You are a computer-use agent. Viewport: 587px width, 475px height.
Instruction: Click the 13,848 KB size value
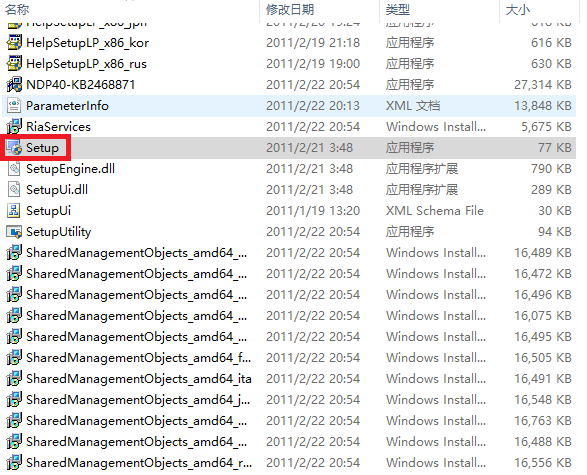coord(543,106)
